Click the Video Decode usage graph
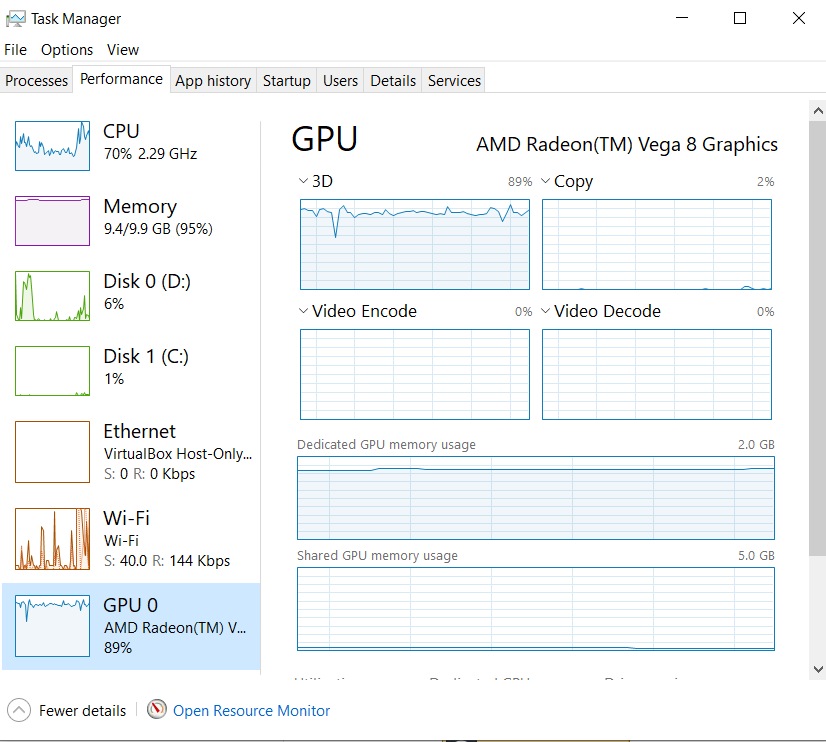 coord(657,374)
